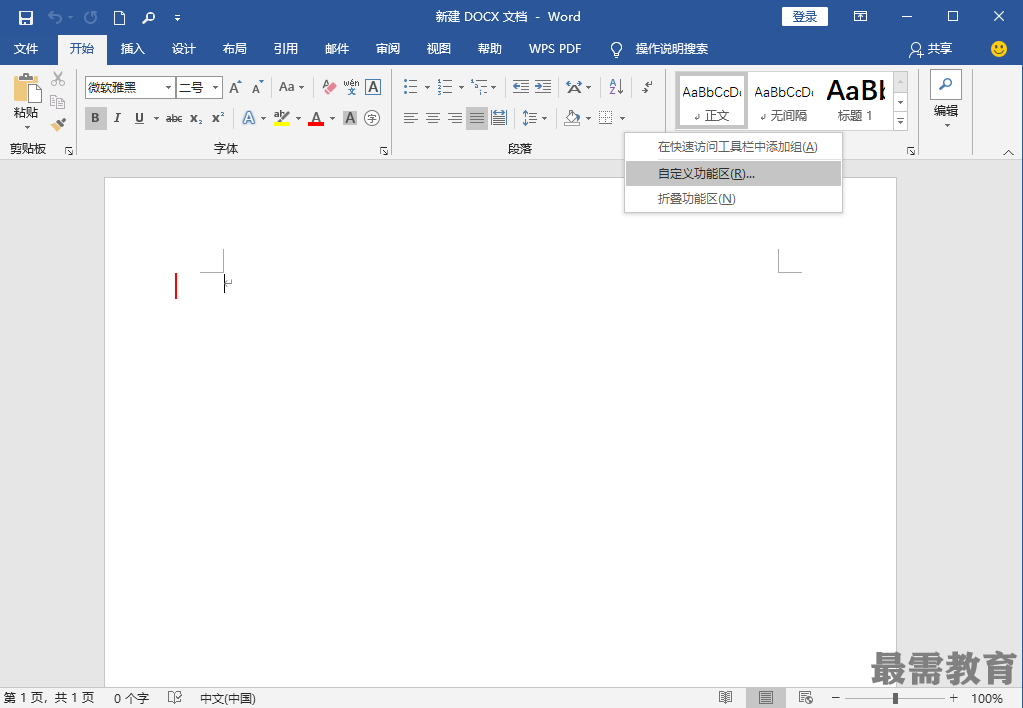
Task: Expand the borders dropdown arrow
Action: 622,119
